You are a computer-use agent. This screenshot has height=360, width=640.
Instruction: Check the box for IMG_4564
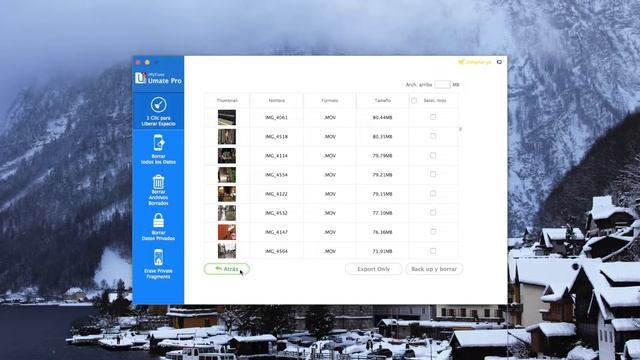tap(433, 251)
